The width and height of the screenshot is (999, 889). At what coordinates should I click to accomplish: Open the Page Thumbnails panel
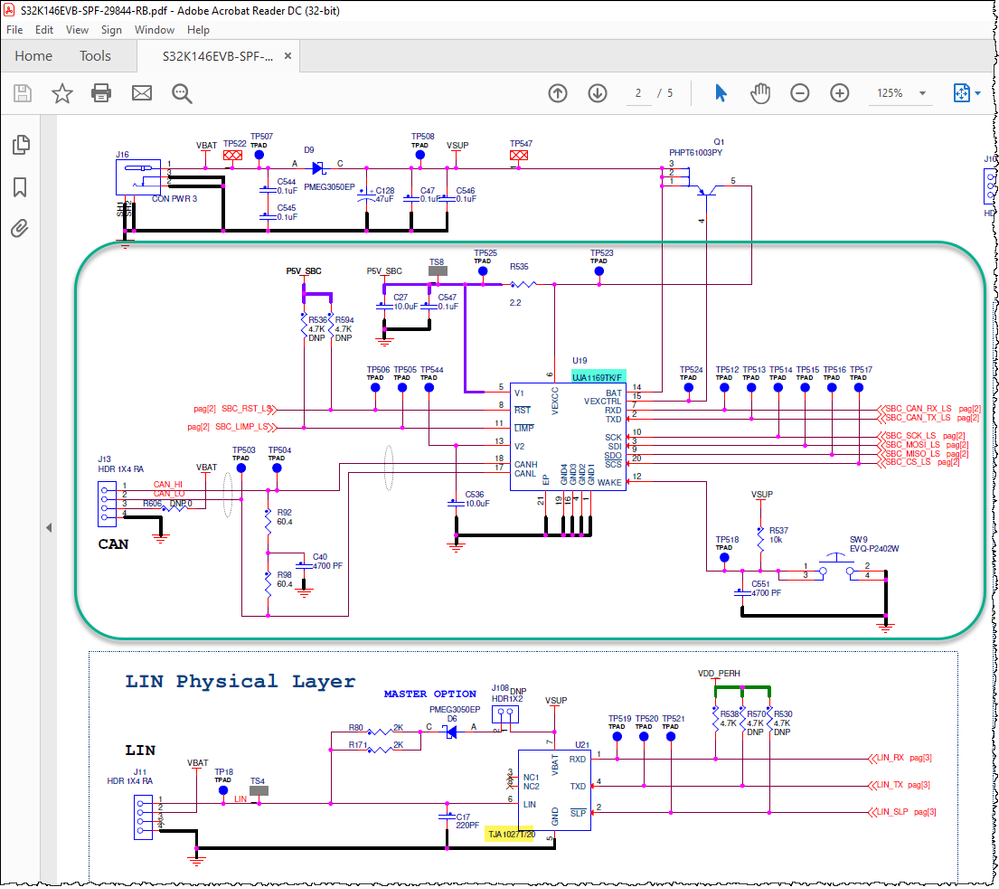coord(21,144)
